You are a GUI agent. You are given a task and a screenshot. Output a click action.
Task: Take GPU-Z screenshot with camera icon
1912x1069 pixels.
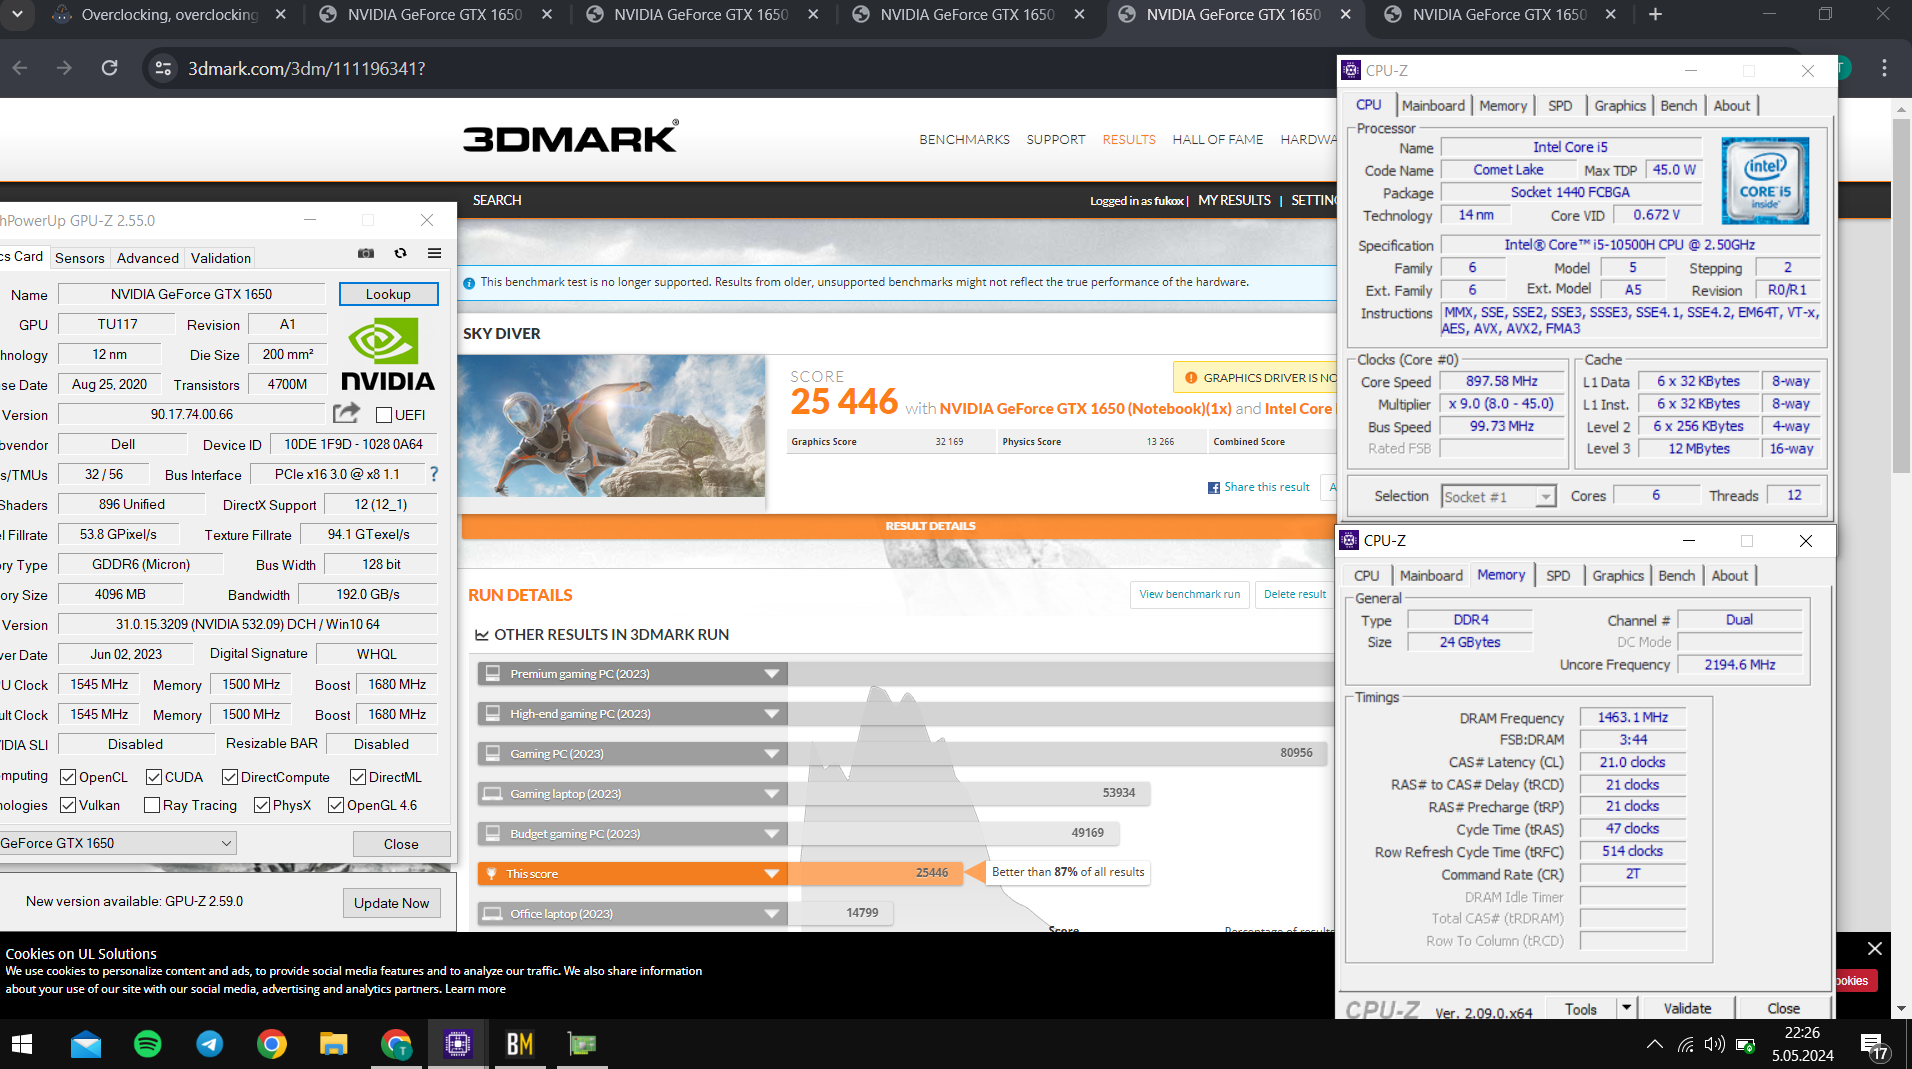(366, 254)
